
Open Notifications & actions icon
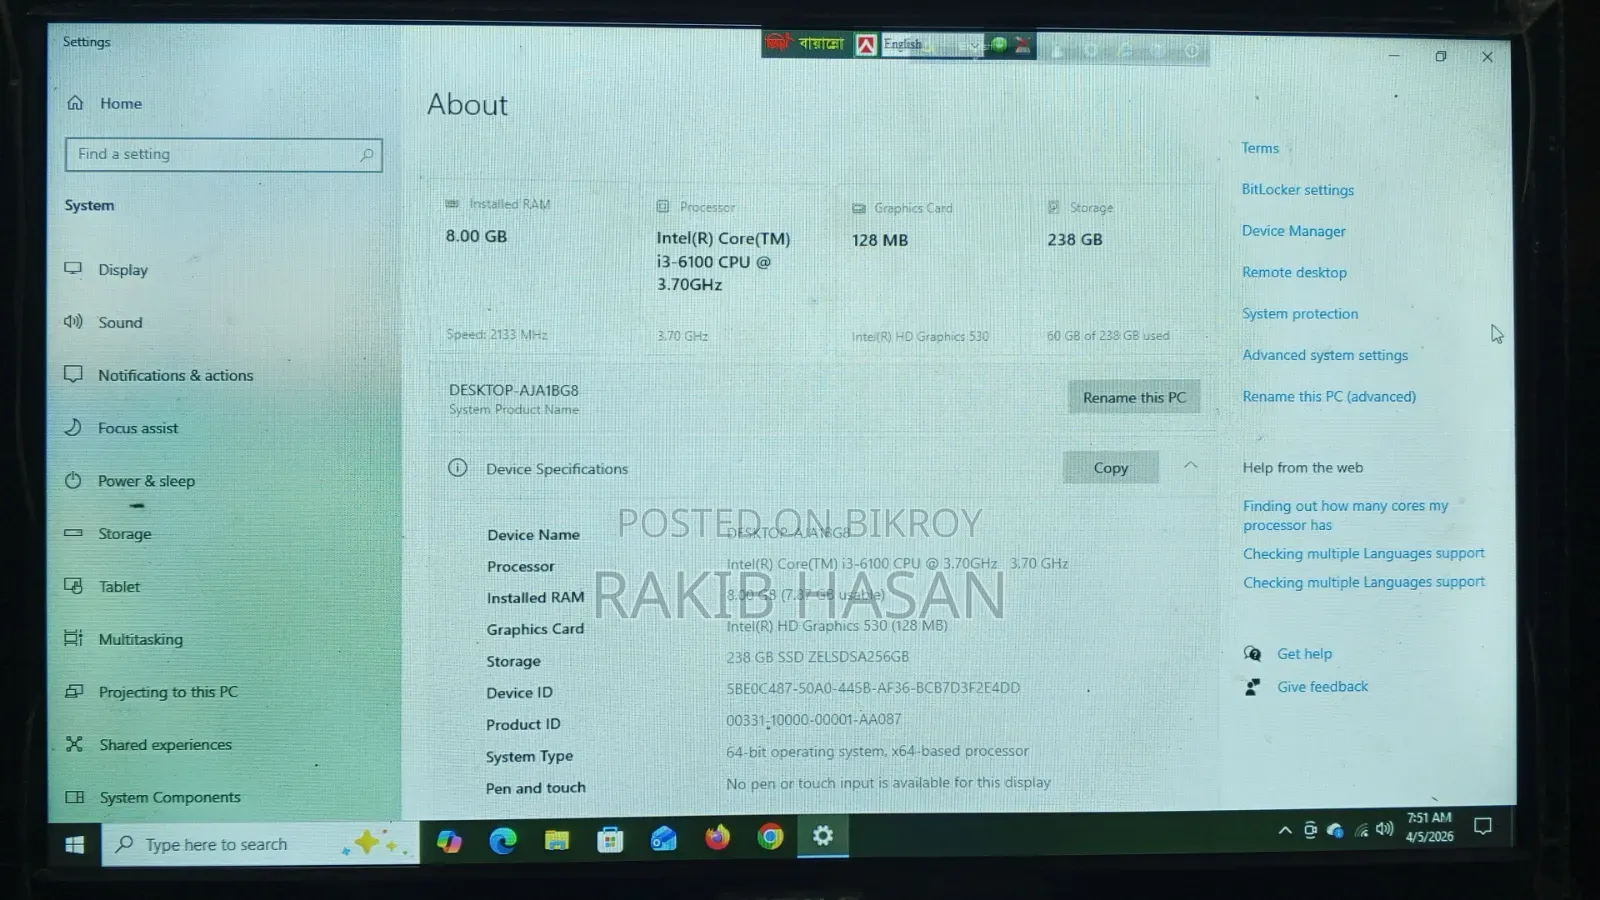tap(73, 374)
